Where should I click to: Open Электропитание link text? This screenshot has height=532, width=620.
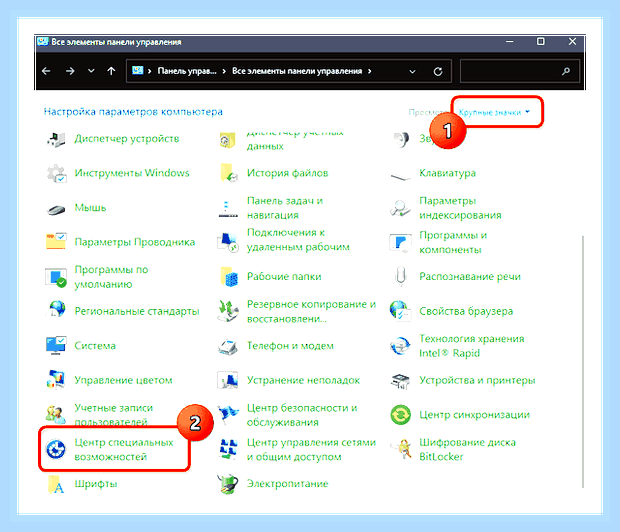[287, 484]
